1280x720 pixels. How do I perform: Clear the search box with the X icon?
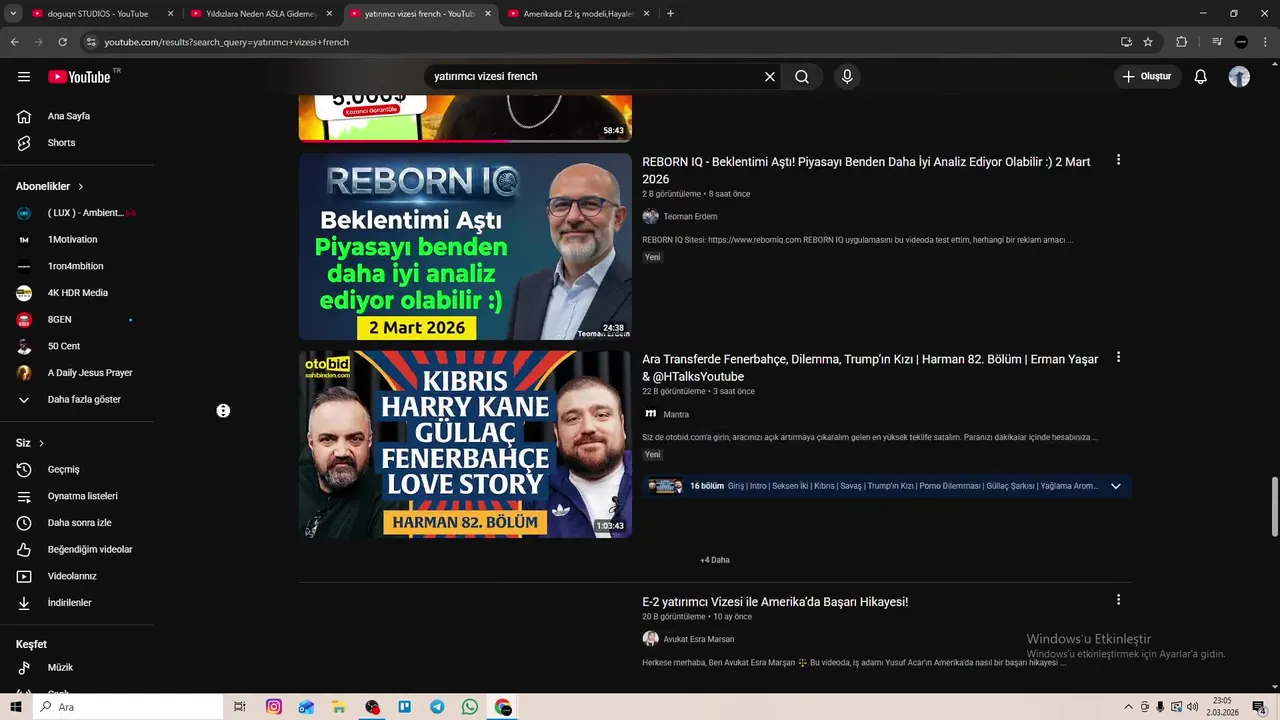[x=770, y=77]
